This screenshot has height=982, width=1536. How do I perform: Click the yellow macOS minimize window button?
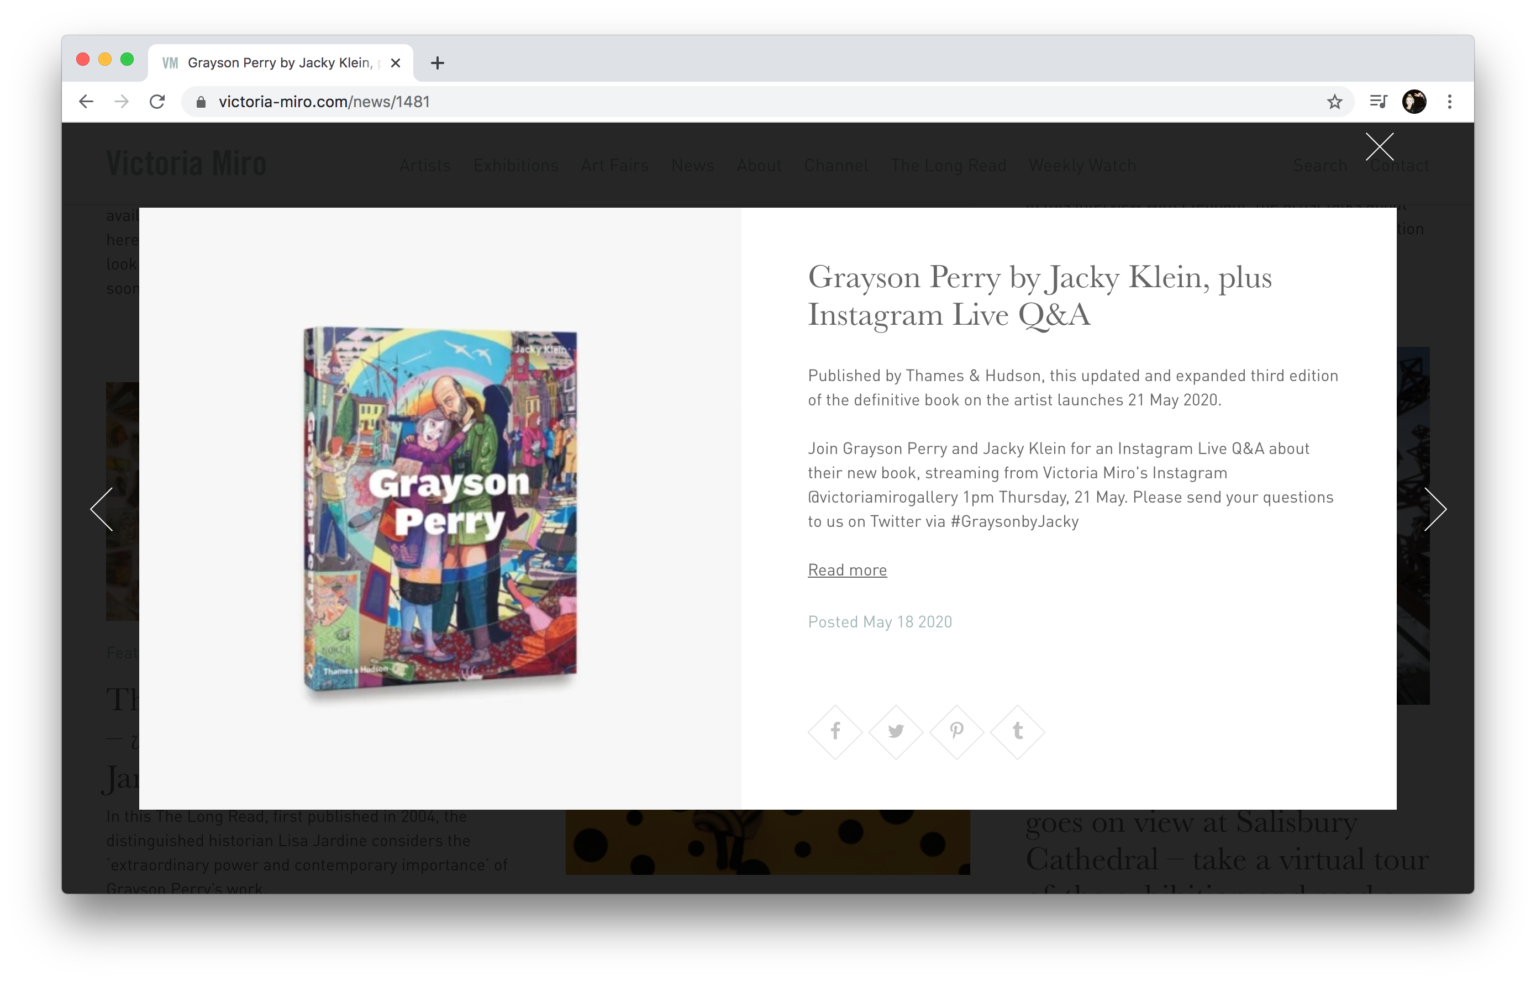click(105, 59)
